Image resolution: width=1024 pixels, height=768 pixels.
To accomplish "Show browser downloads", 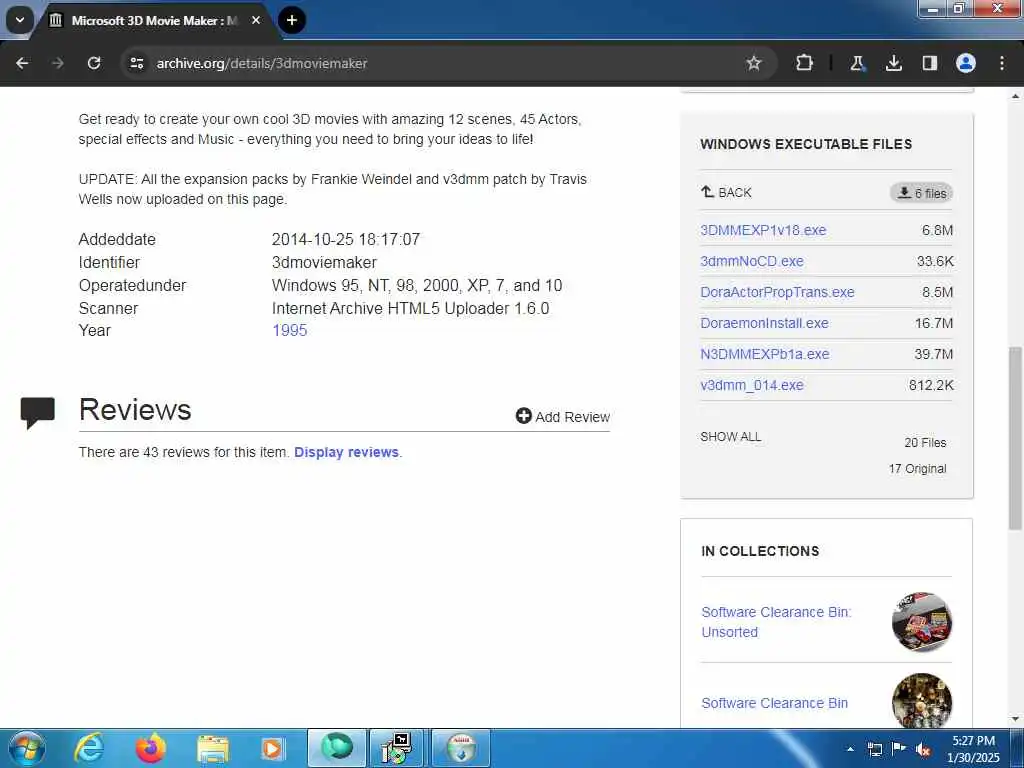I will [893, 63].
